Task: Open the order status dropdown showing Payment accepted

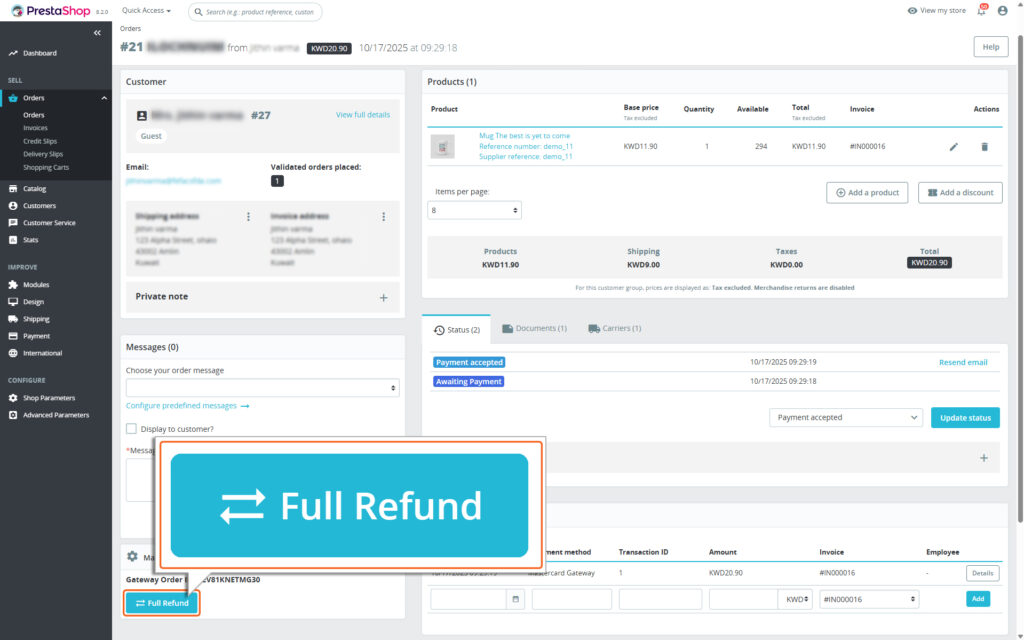Action: (x=846, y=417)
